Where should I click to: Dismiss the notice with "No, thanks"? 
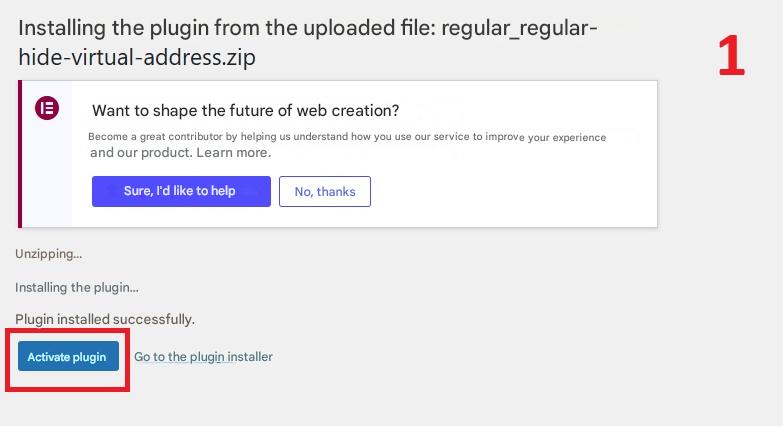point(325,191)
